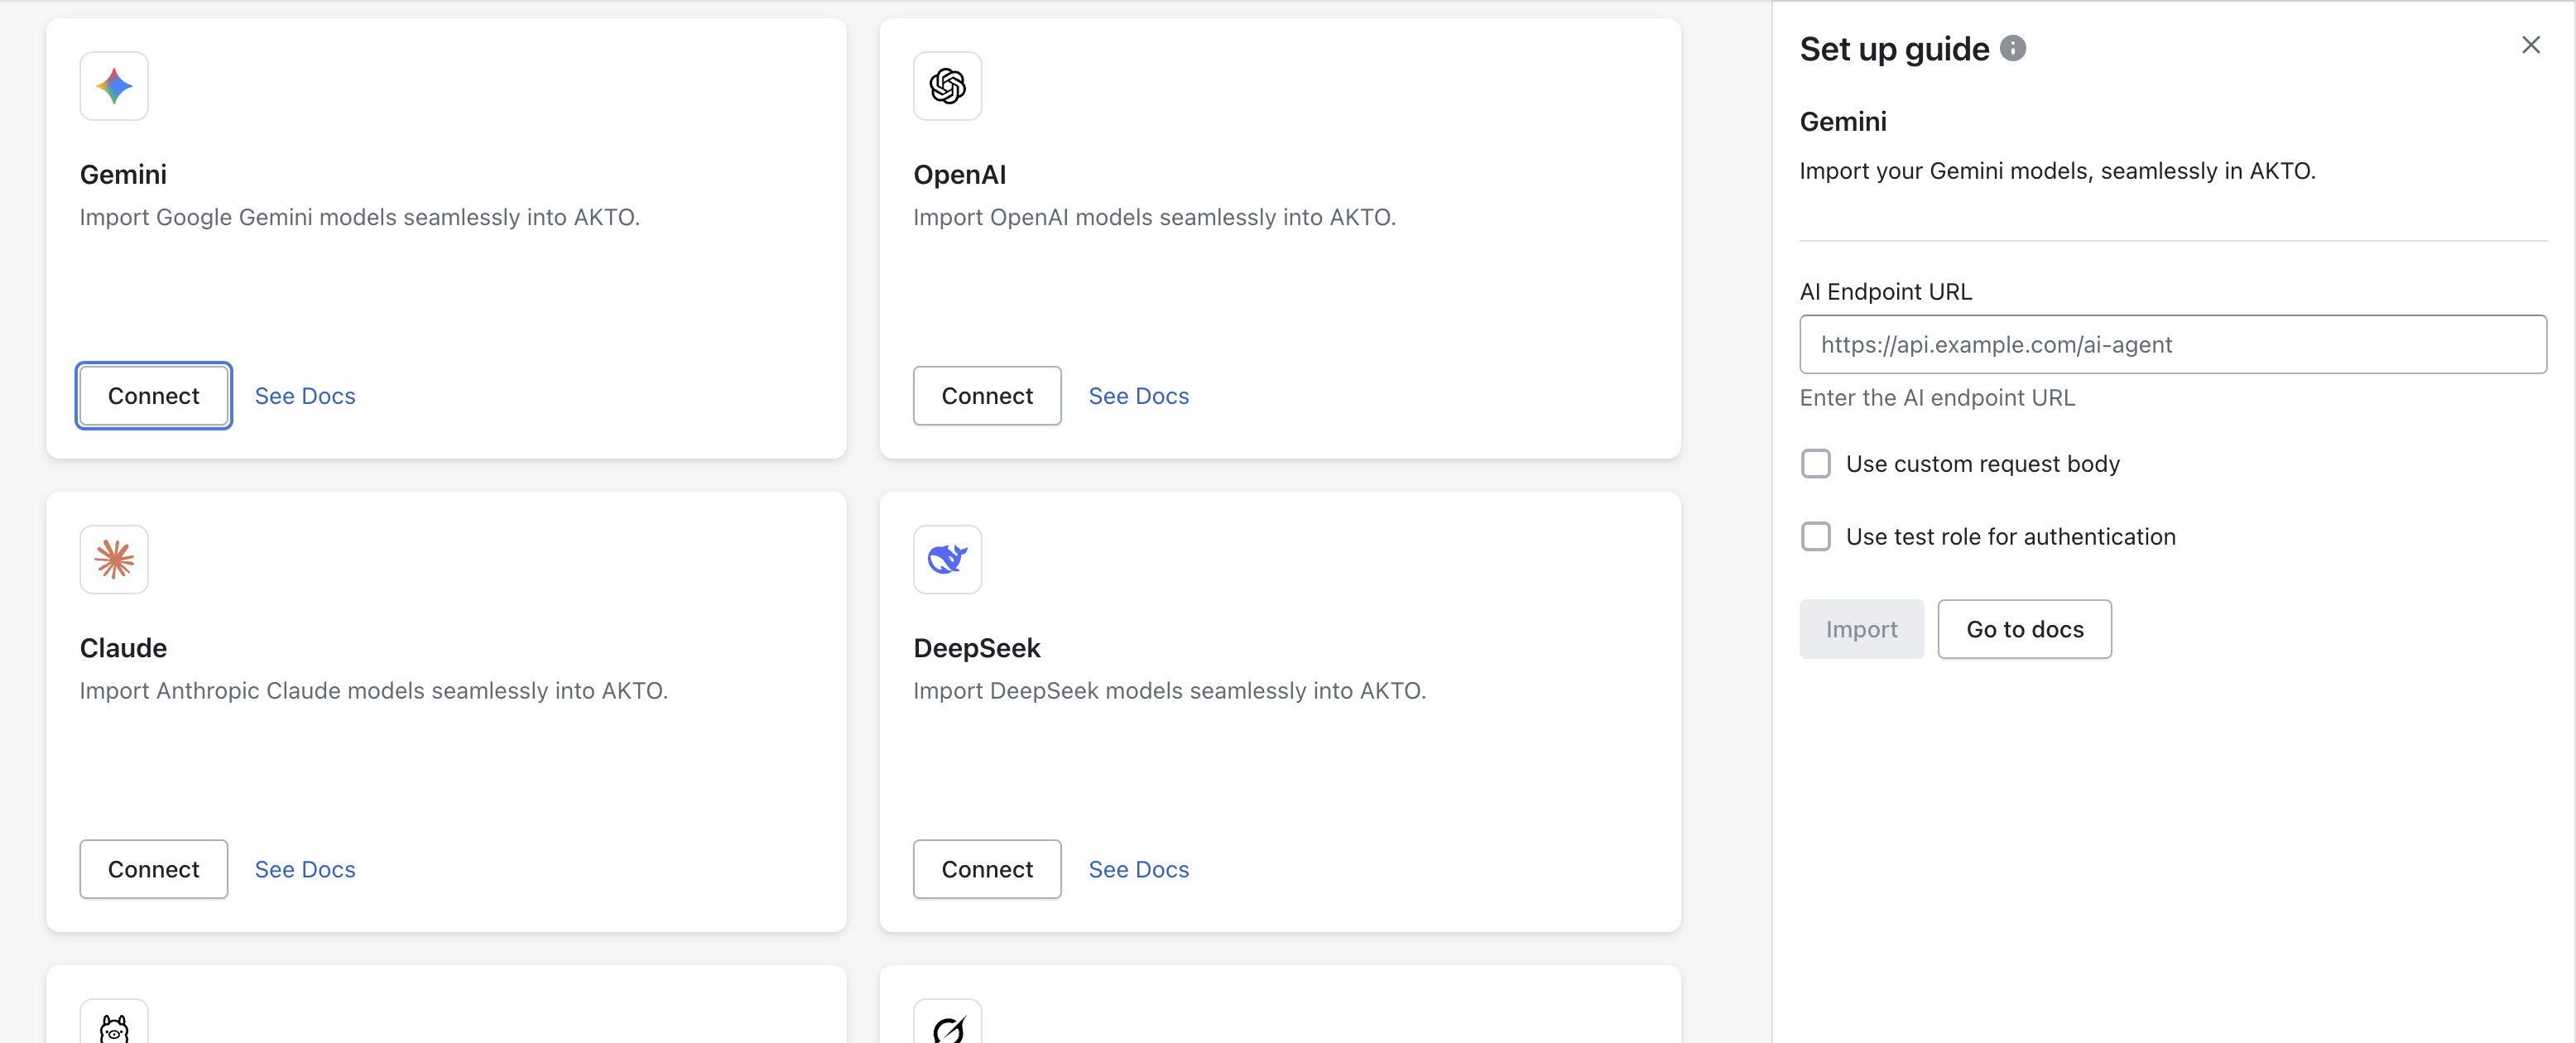2576x1043 pixels.
Task: Click the Claude starburst logo icon
Action: pos(114,559)
